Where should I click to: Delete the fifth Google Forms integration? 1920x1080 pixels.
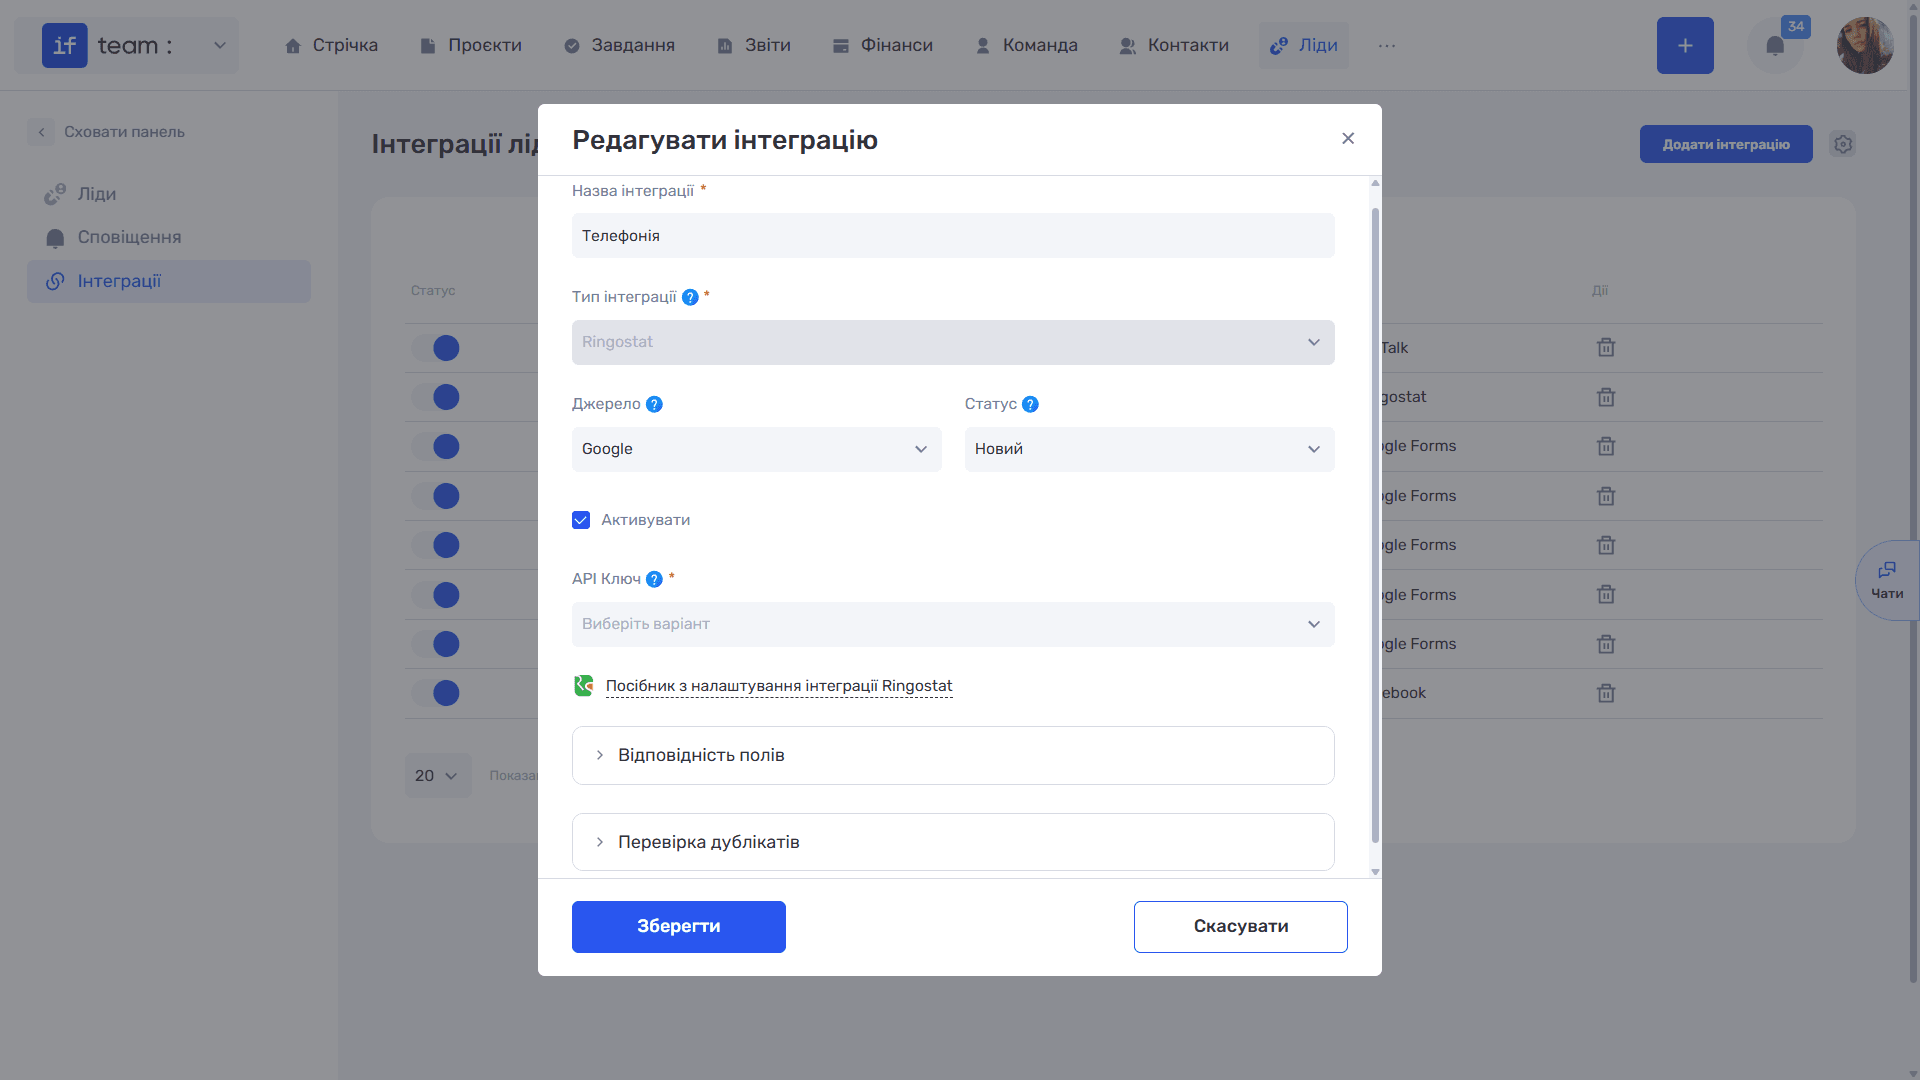click(1606, 644)
